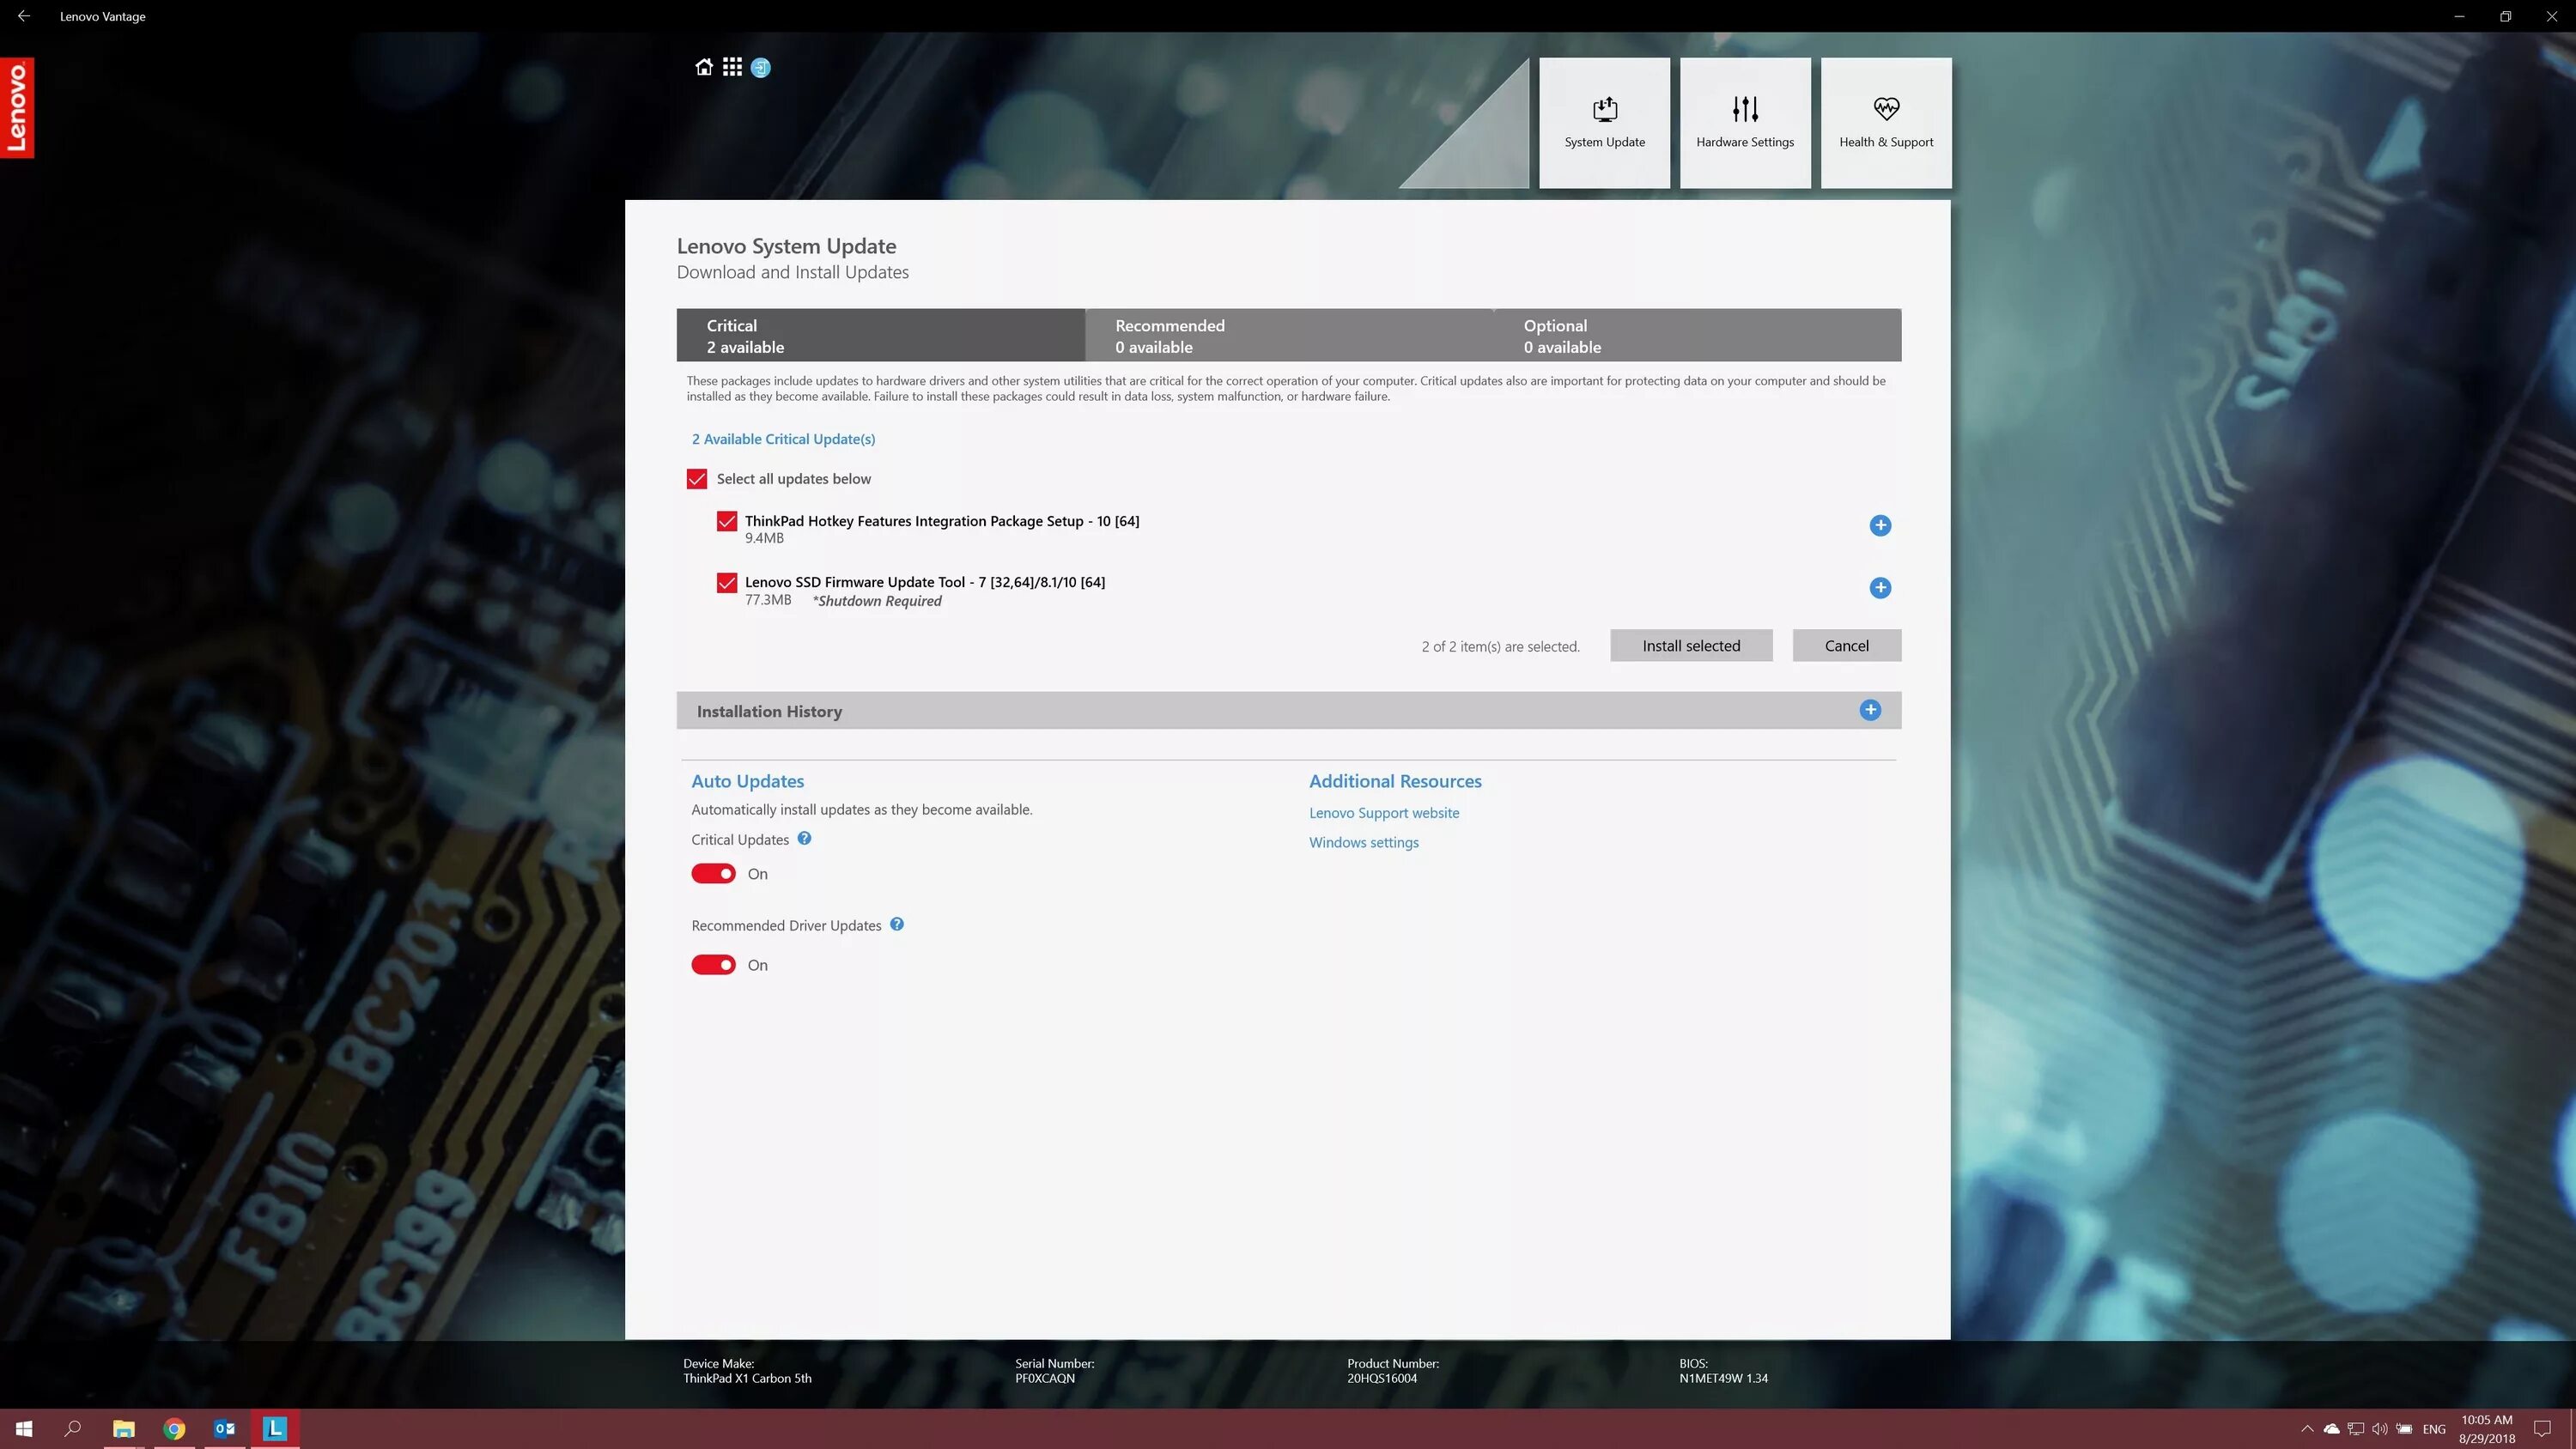Go to the Home icon
This screenshot has height=1449, width=2576.
pos(704,67)
